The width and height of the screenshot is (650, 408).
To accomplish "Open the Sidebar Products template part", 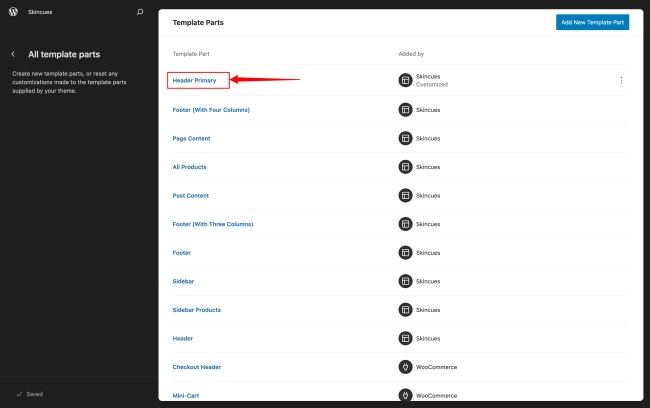I will [x=196, y=310].
